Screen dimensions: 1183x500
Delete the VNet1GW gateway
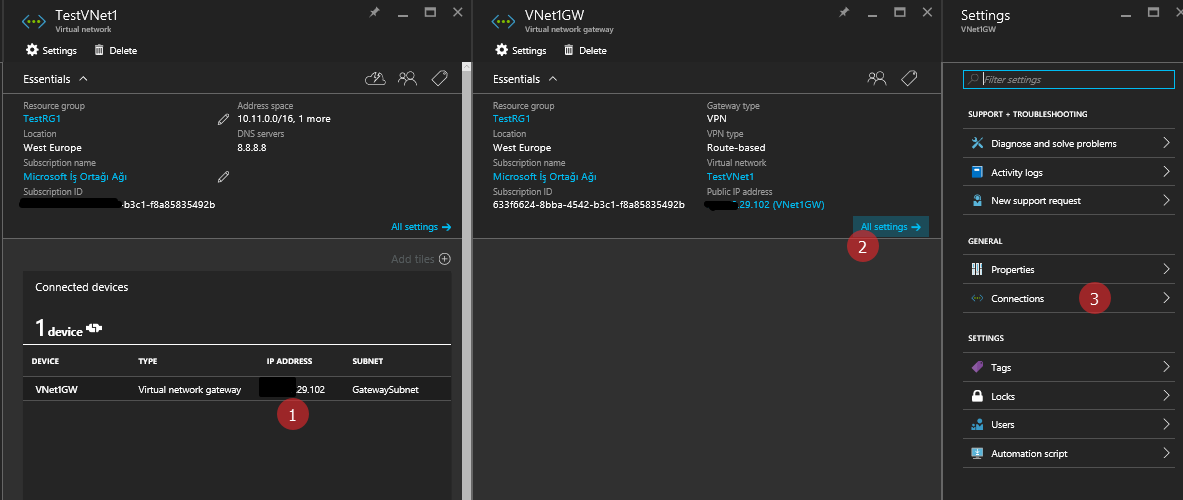pos(585,51)
